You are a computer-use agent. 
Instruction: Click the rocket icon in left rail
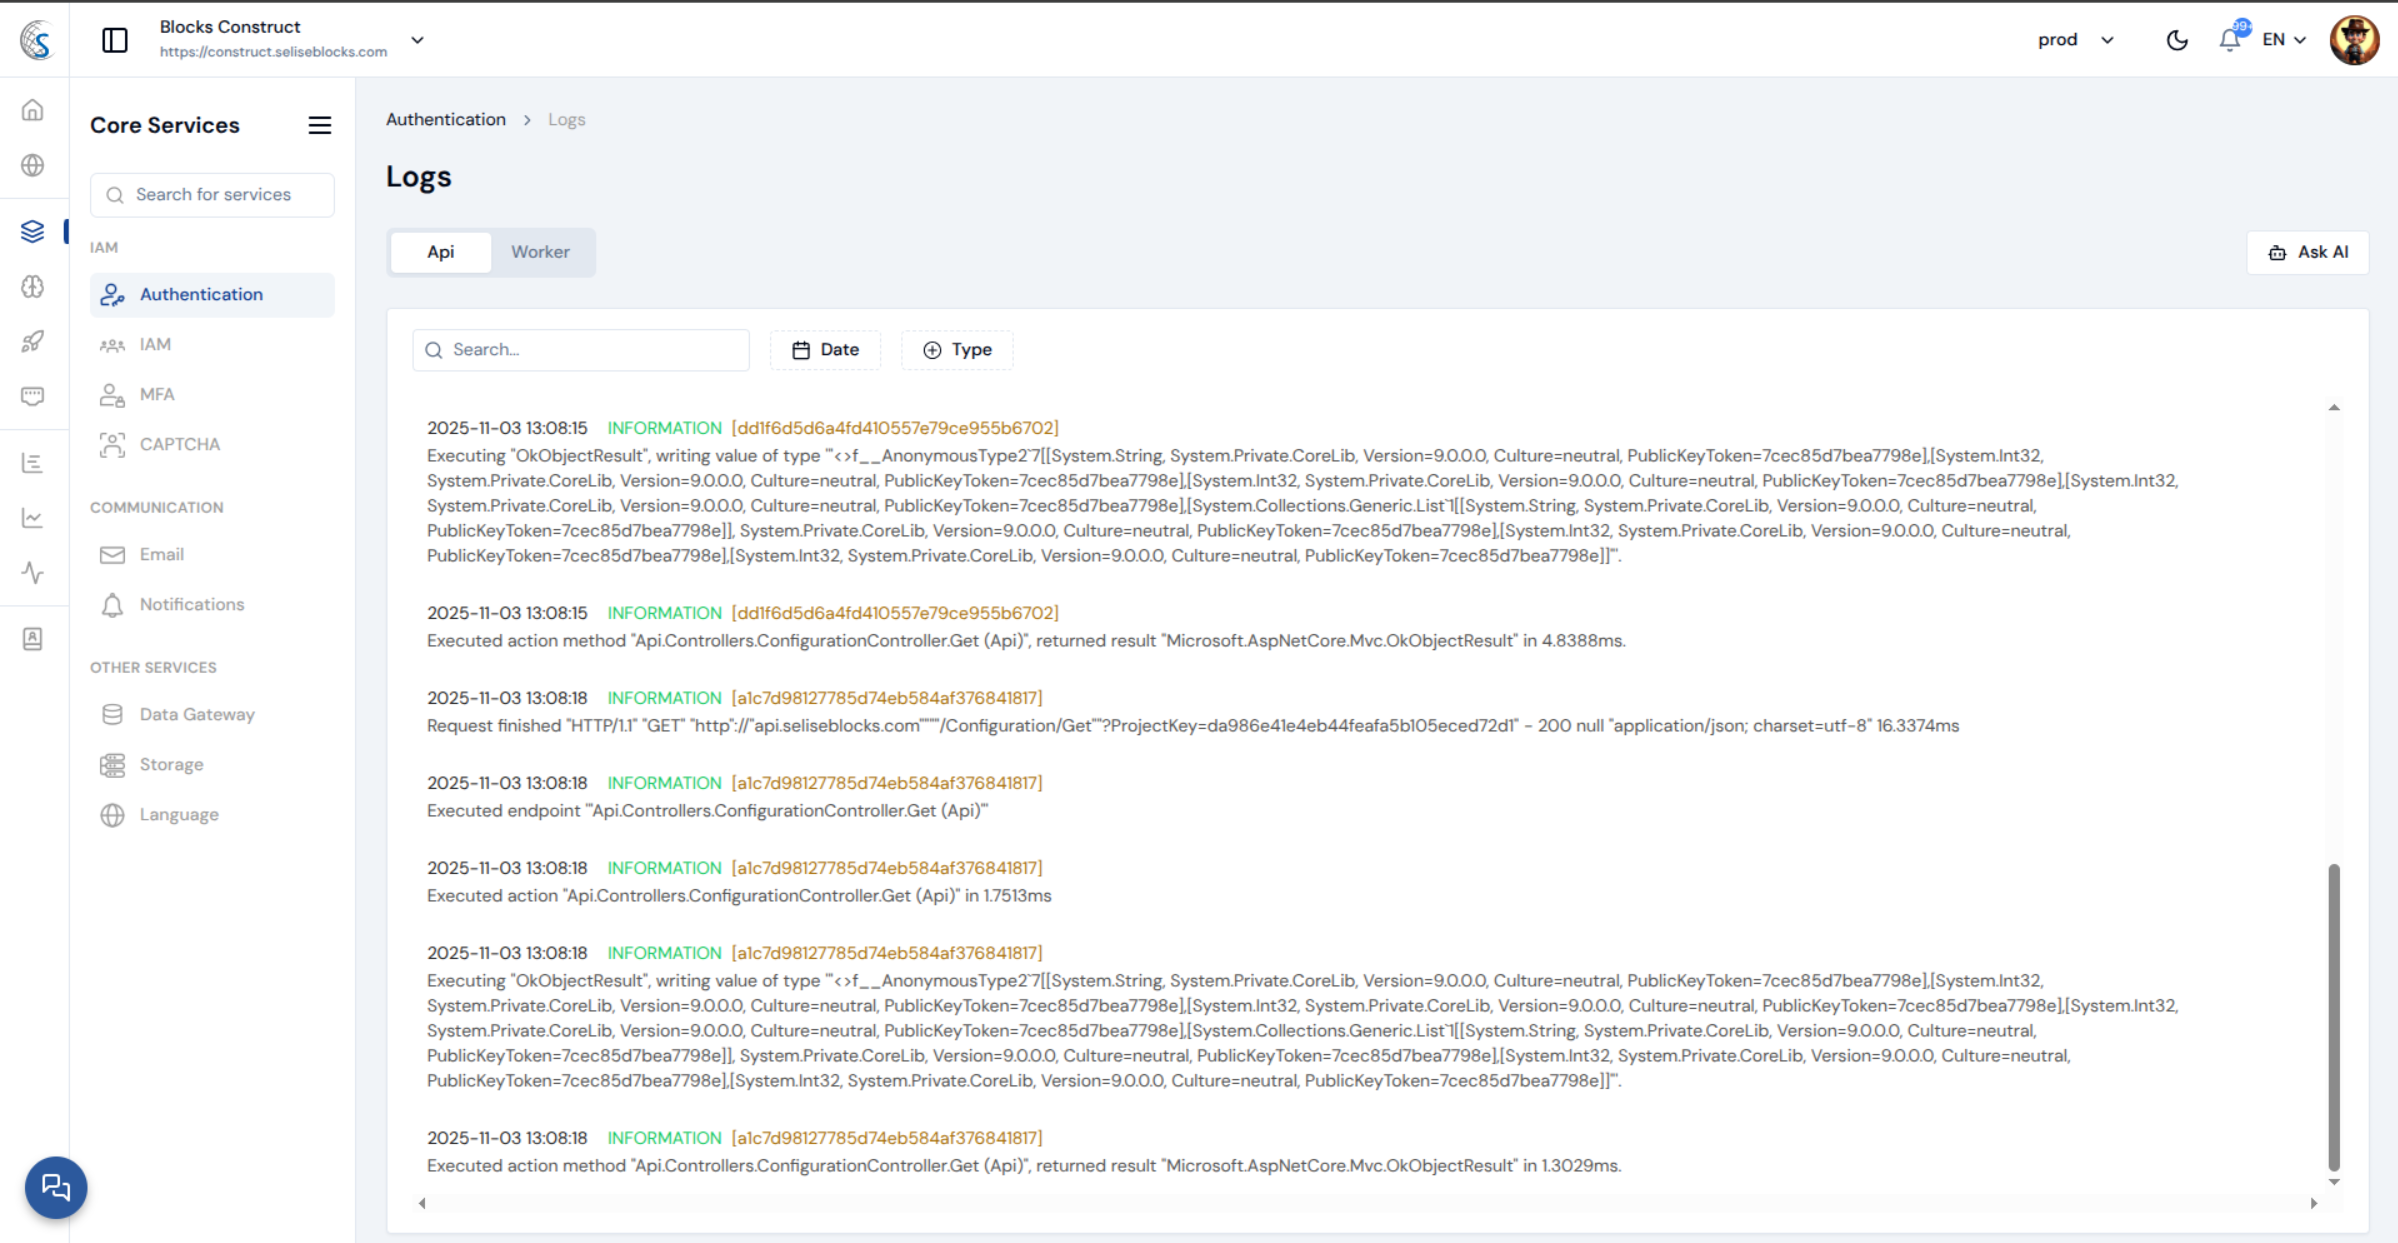[x=33, y=341]
